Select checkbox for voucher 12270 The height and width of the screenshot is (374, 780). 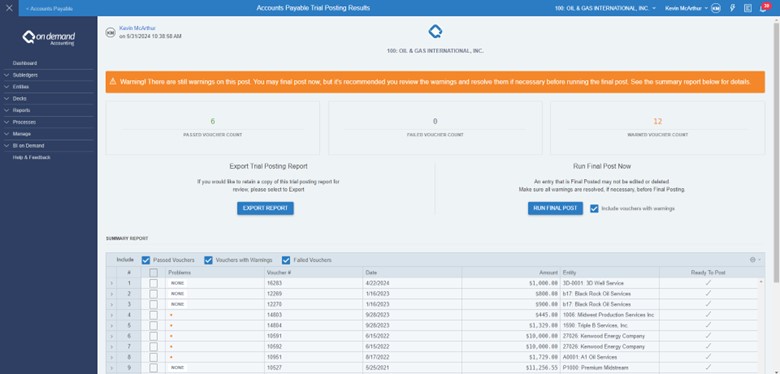click(153, 304)
